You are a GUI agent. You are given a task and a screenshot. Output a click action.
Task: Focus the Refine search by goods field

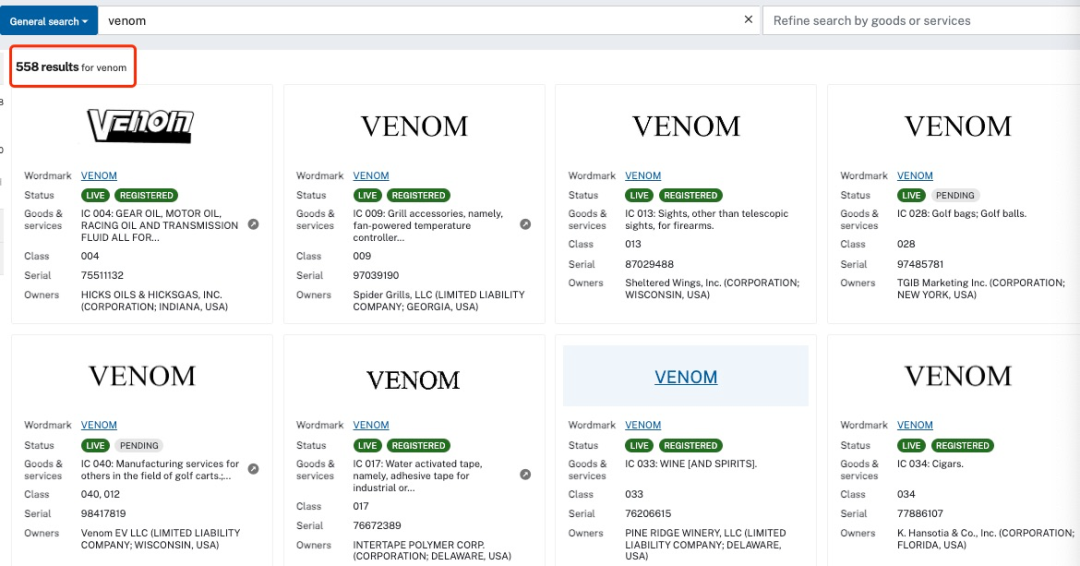(920, 20)
